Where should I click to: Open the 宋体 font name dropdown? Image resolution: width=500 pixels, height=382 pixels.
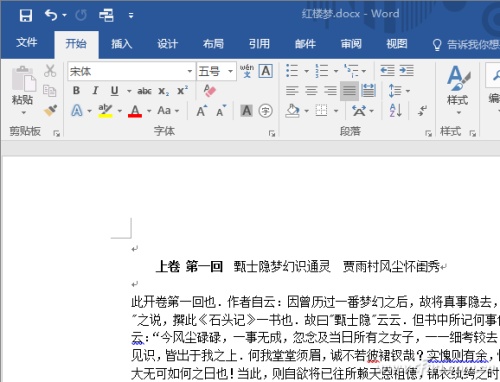tap(190, 71)
